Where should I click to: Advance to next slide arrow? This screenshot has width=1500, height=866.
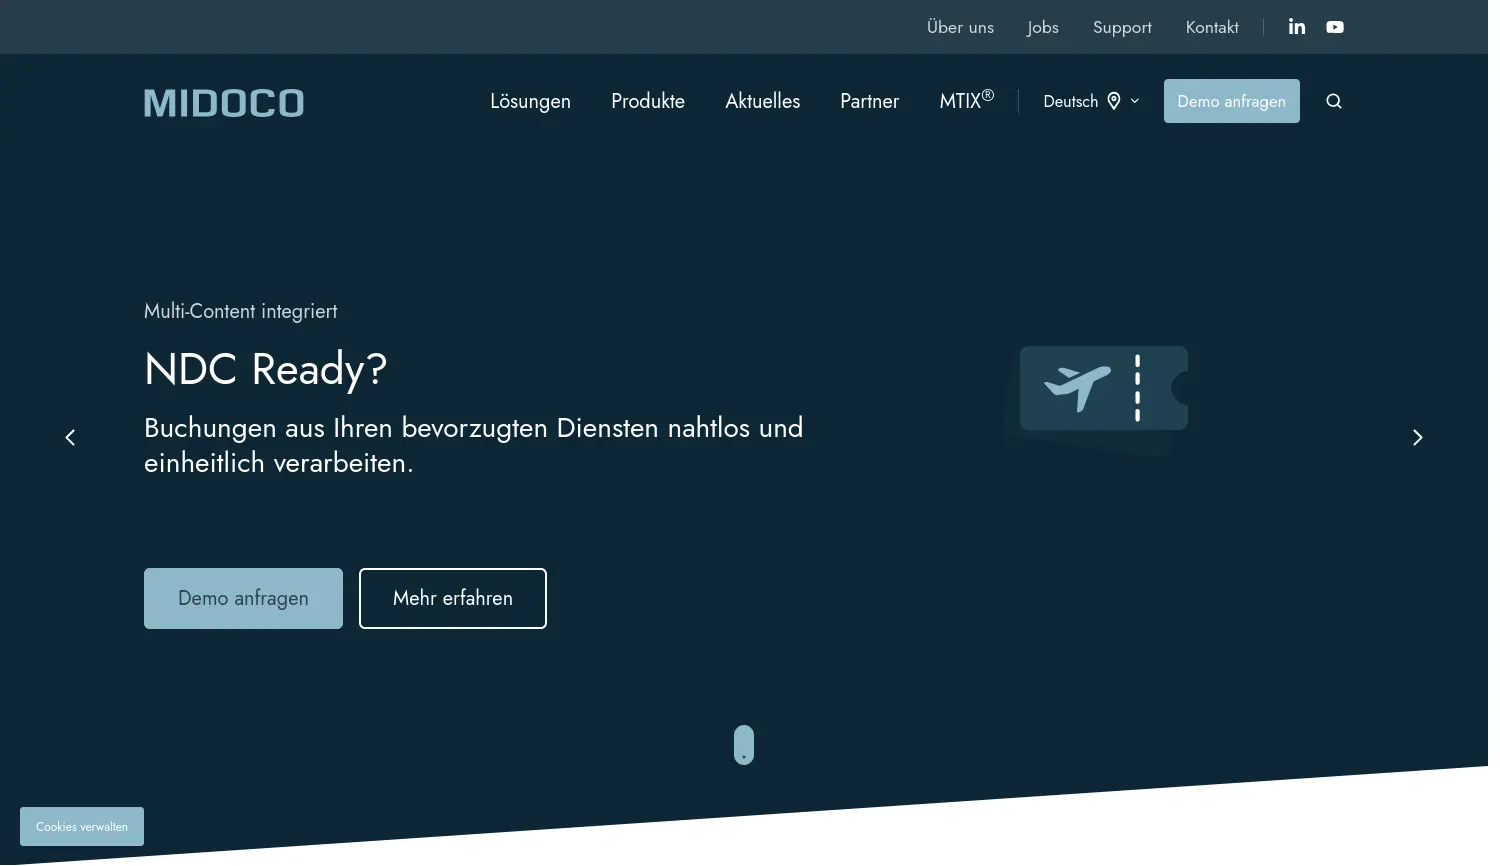pos(1417,438)
